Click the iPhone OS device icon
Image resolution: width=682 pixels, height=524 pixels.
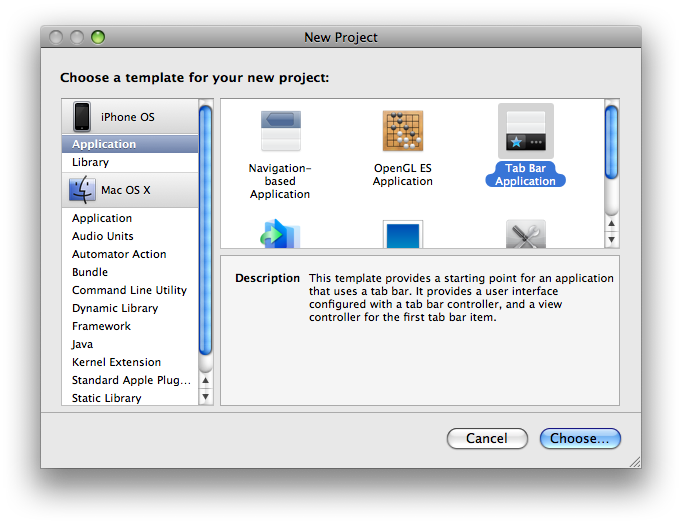point(82,117)
